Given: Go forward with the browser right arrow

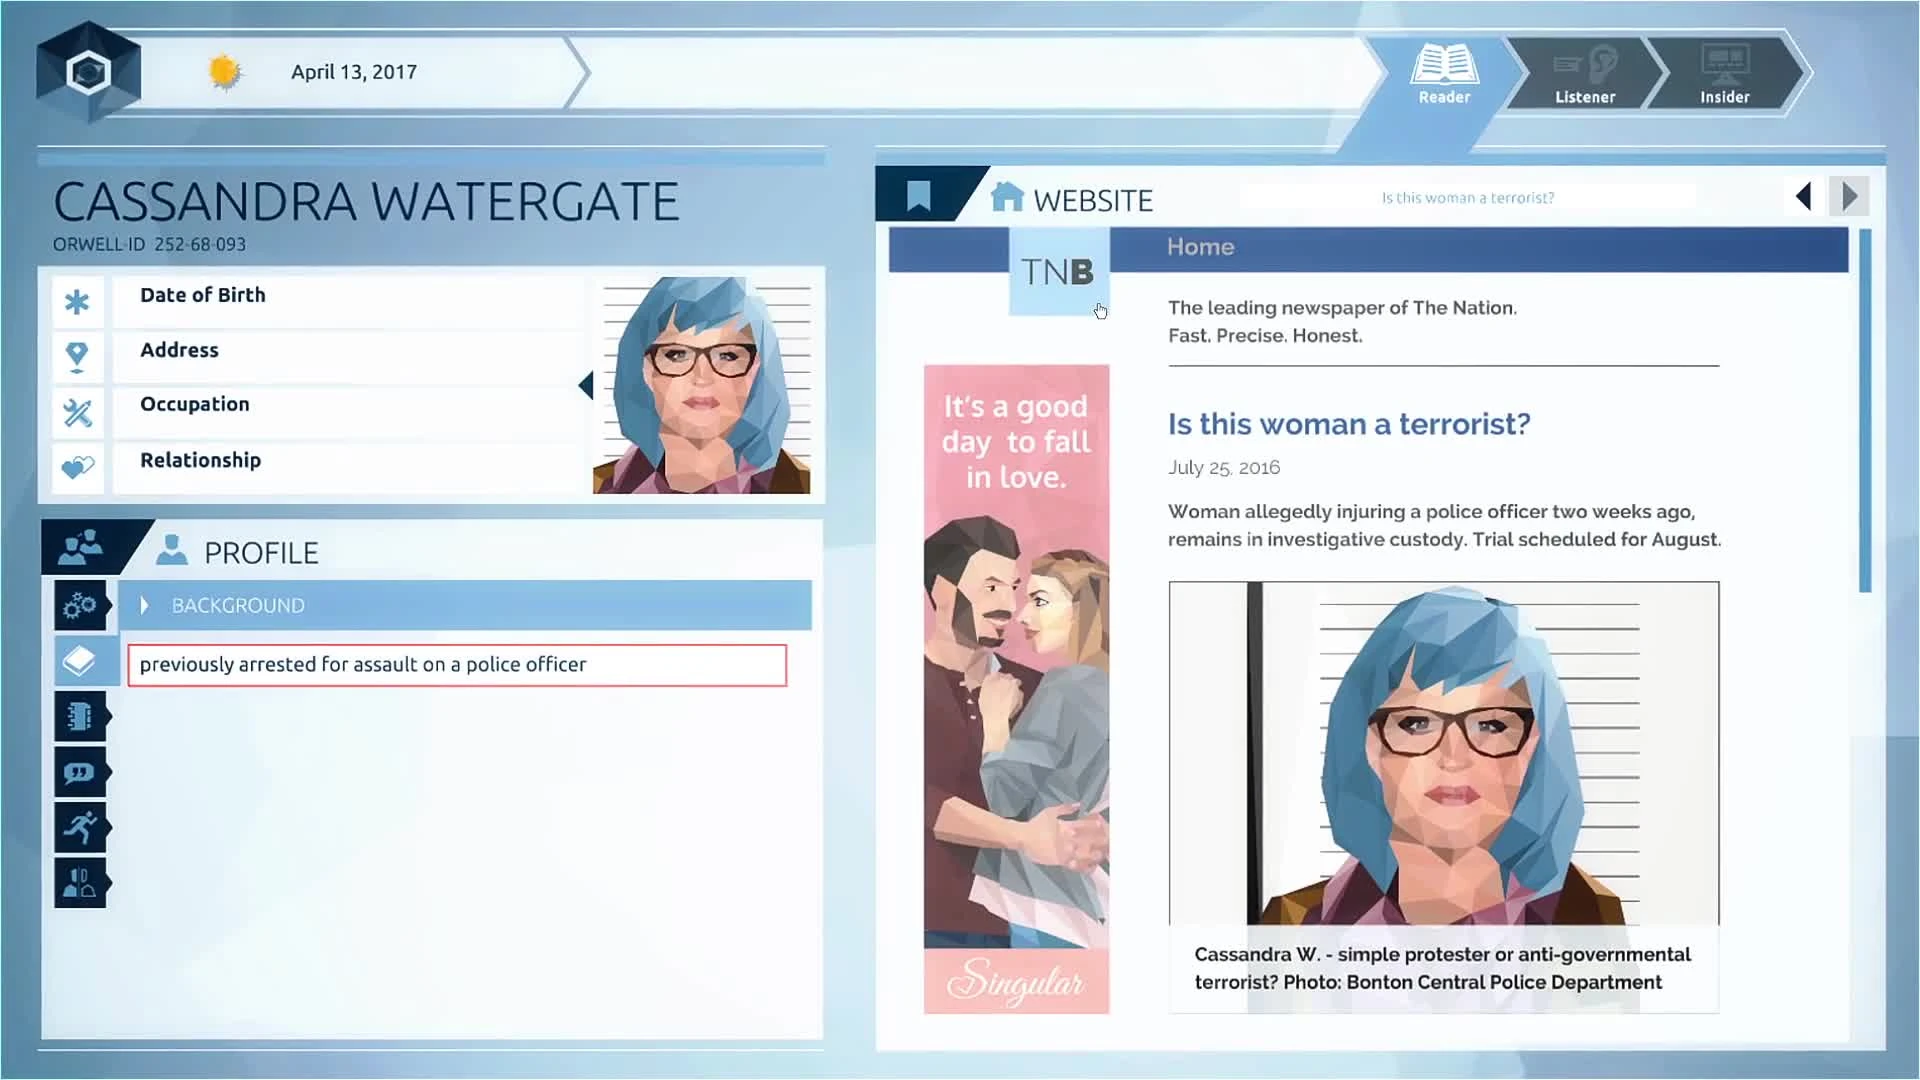Looking at the screenshot, I should click(x=1849, y=196).
